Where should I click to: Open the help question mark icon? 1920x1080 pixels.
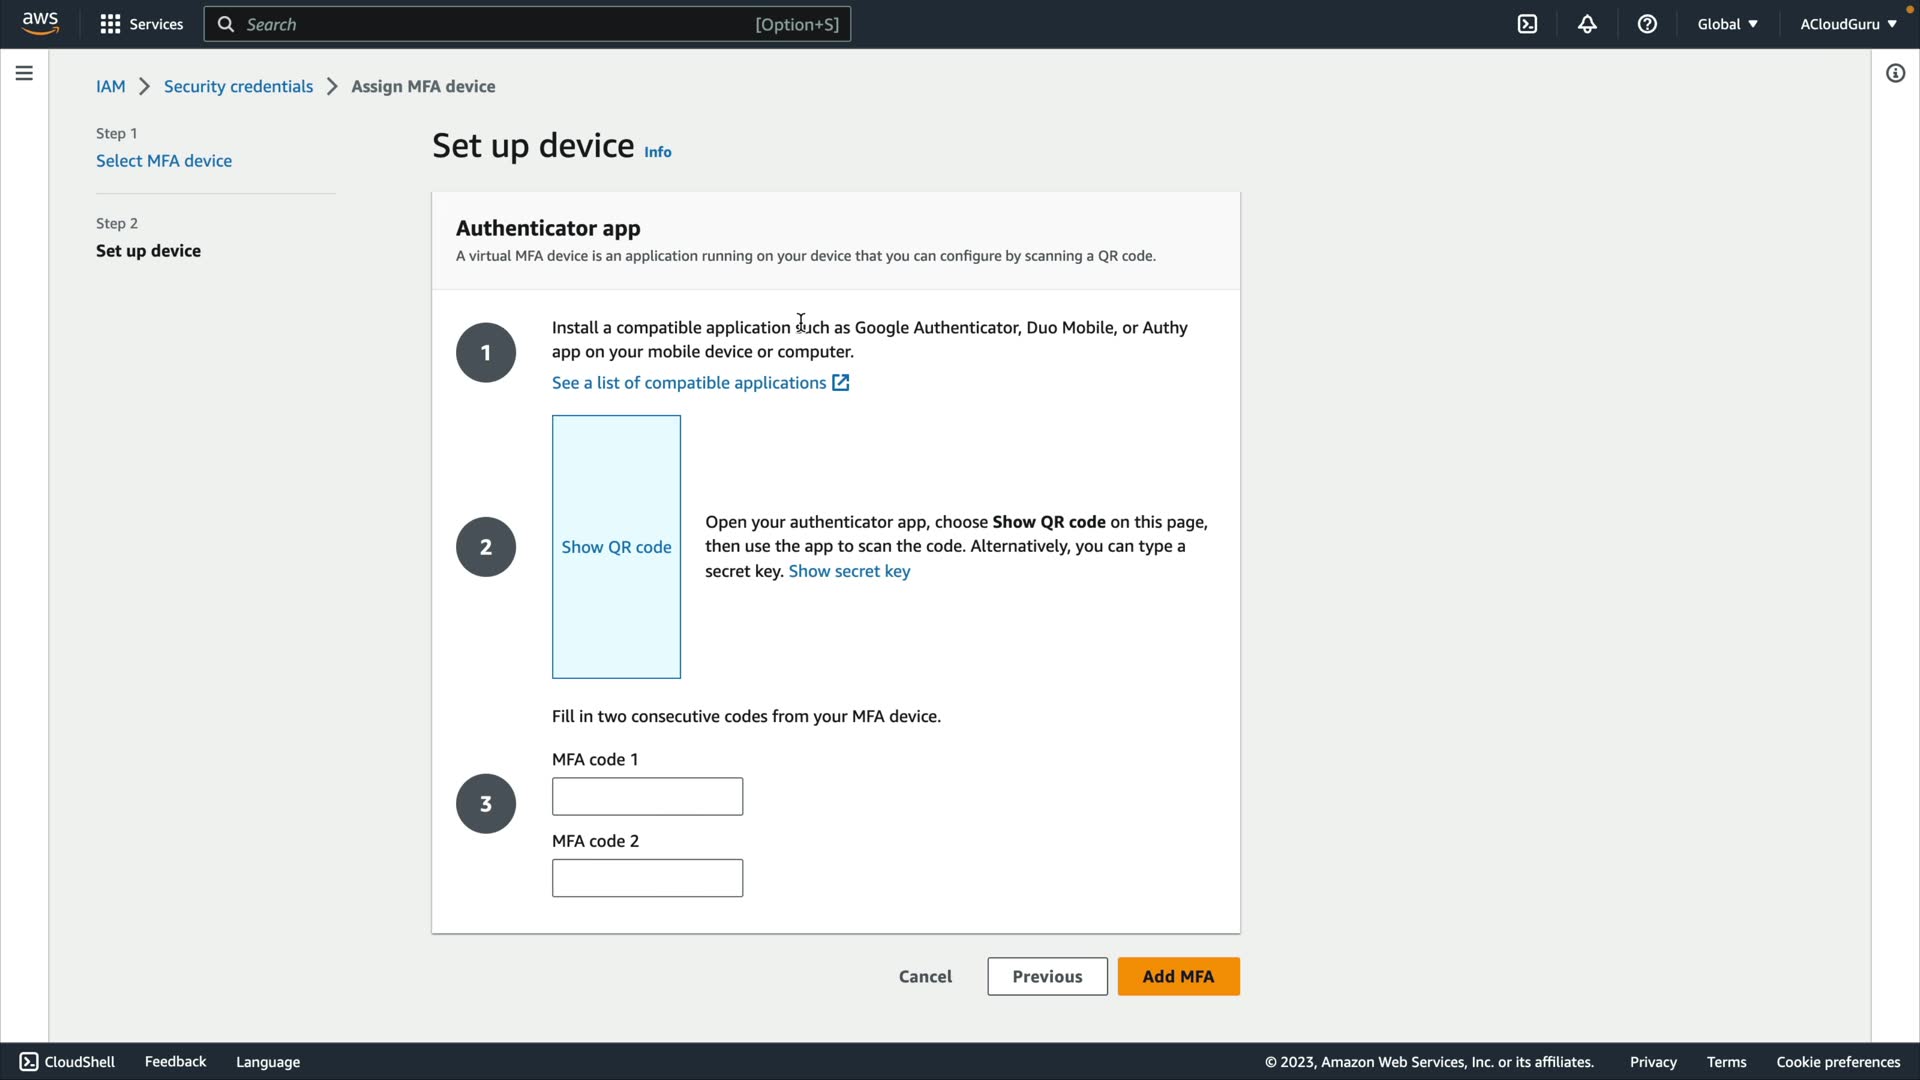point(1647,24)
